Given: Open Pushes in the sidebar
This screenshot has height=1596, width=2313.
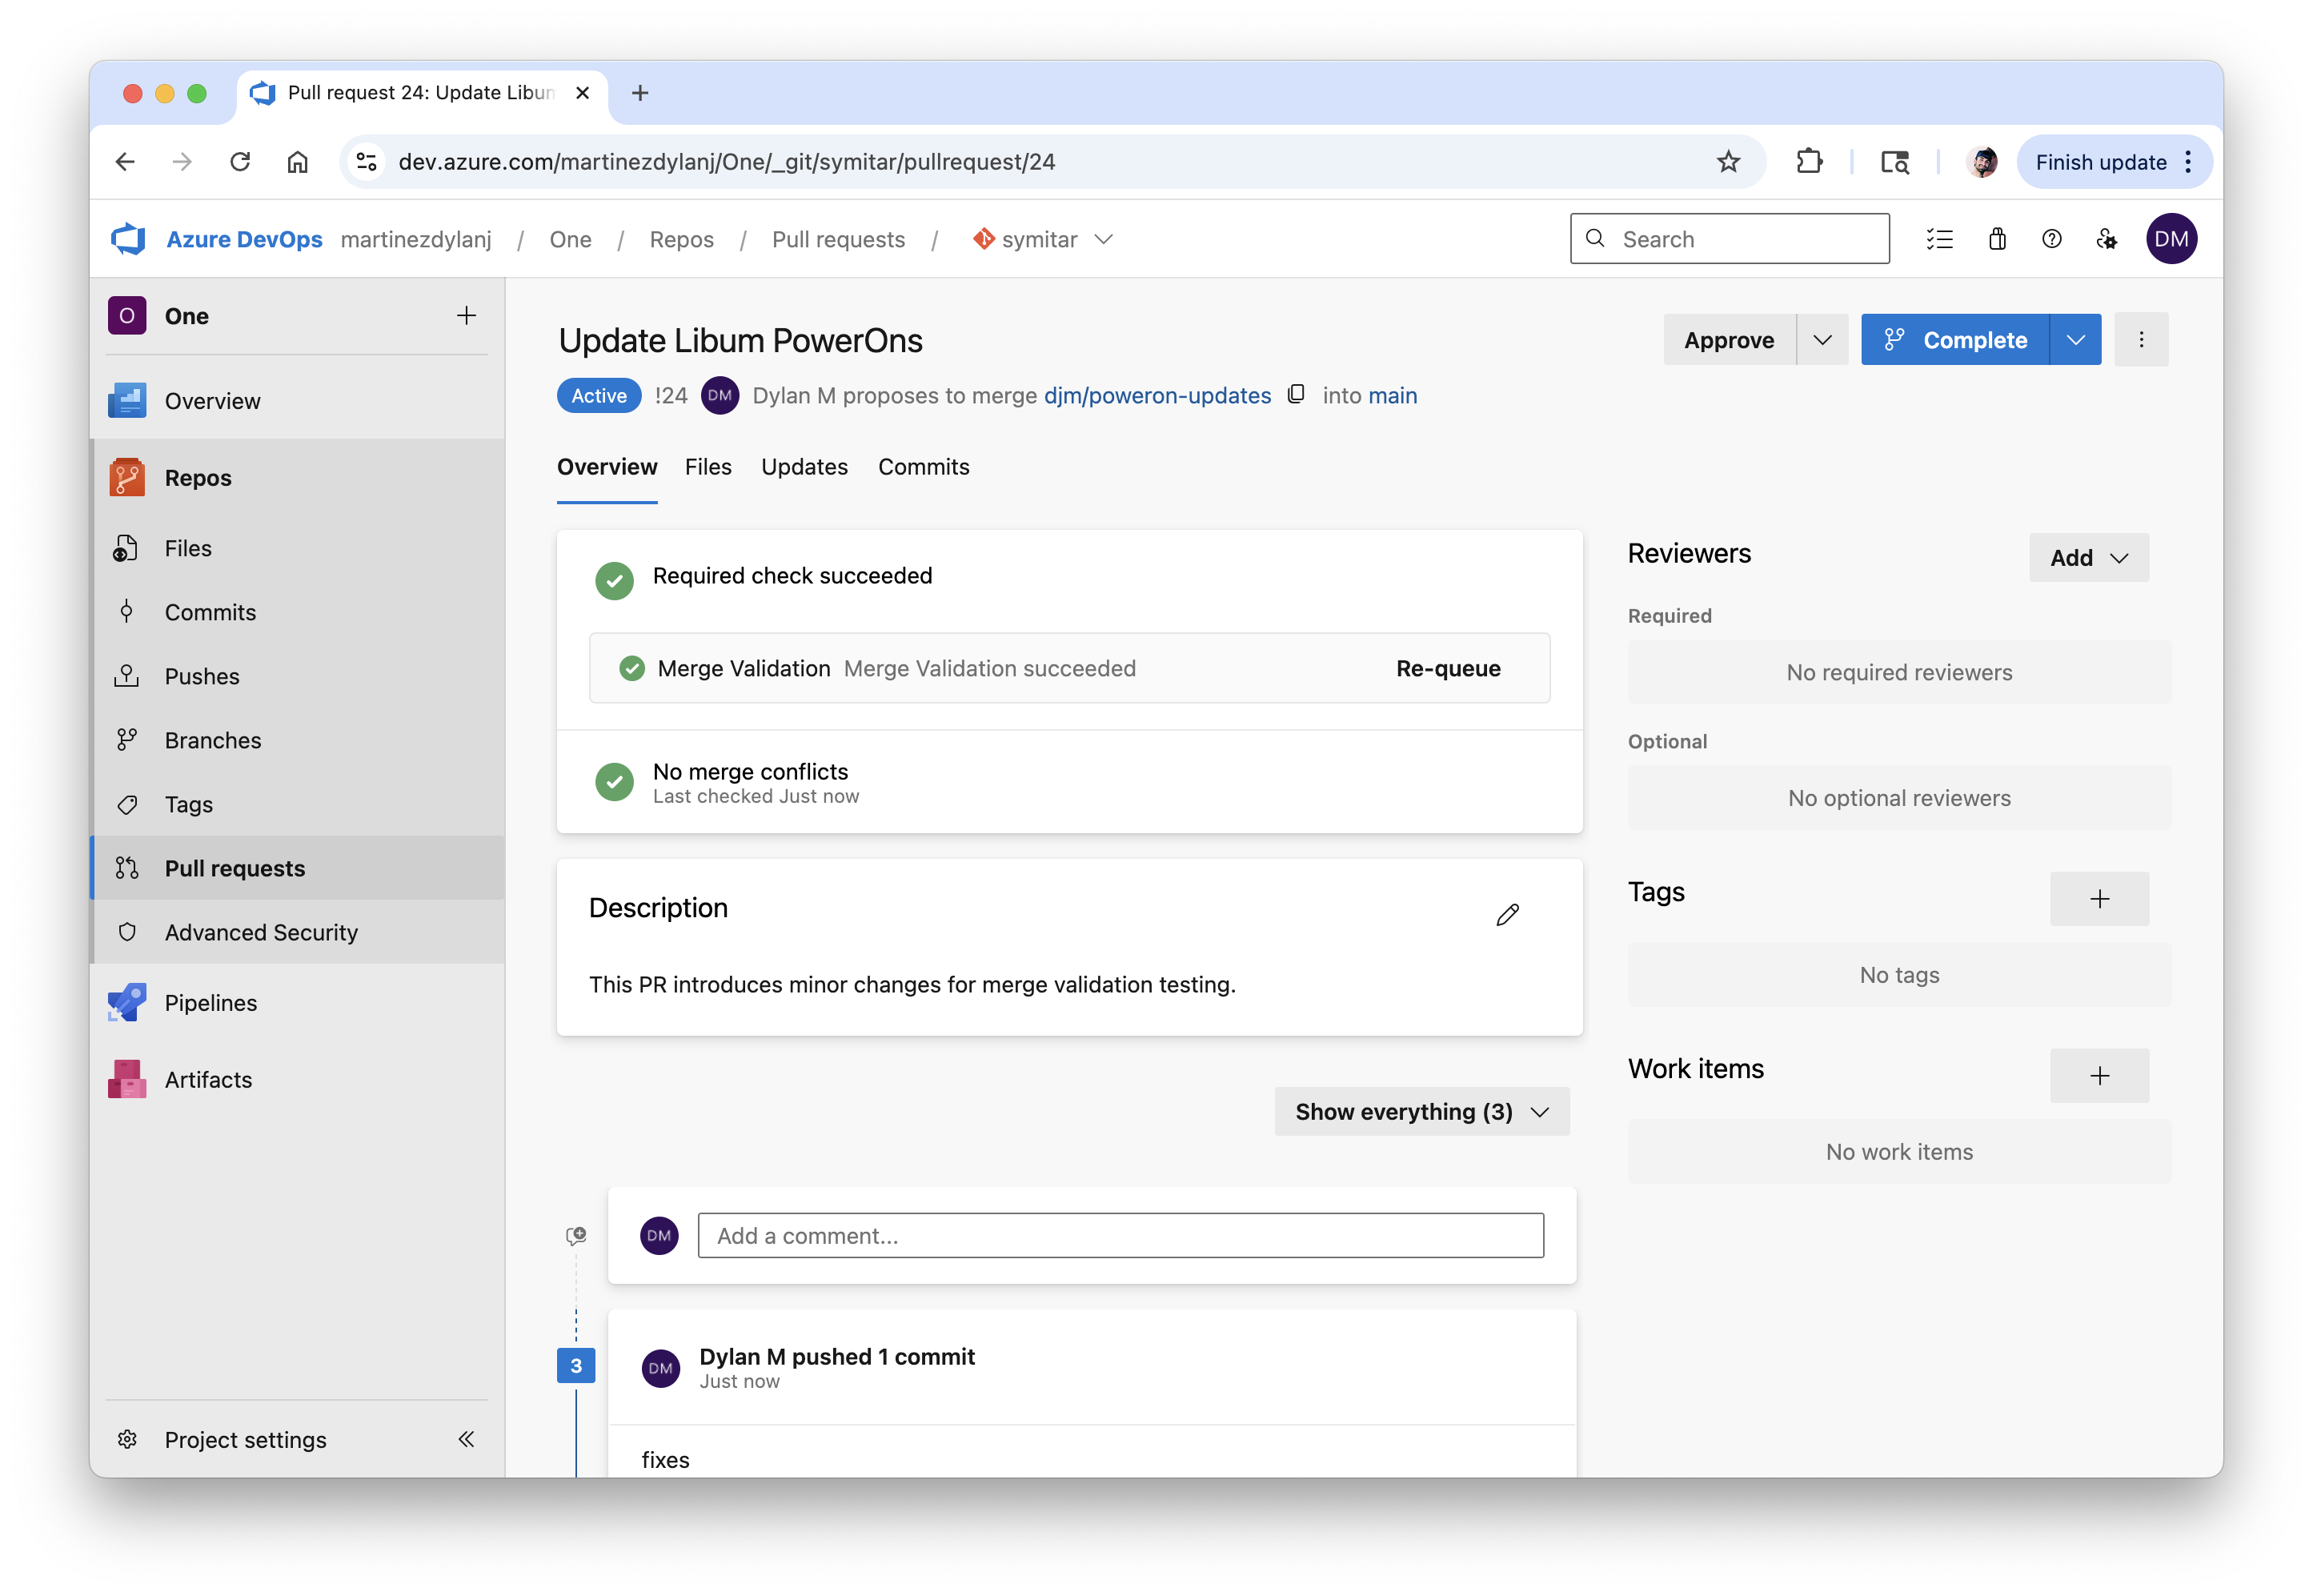Looking at the screenshot, I should pos(297,676).
